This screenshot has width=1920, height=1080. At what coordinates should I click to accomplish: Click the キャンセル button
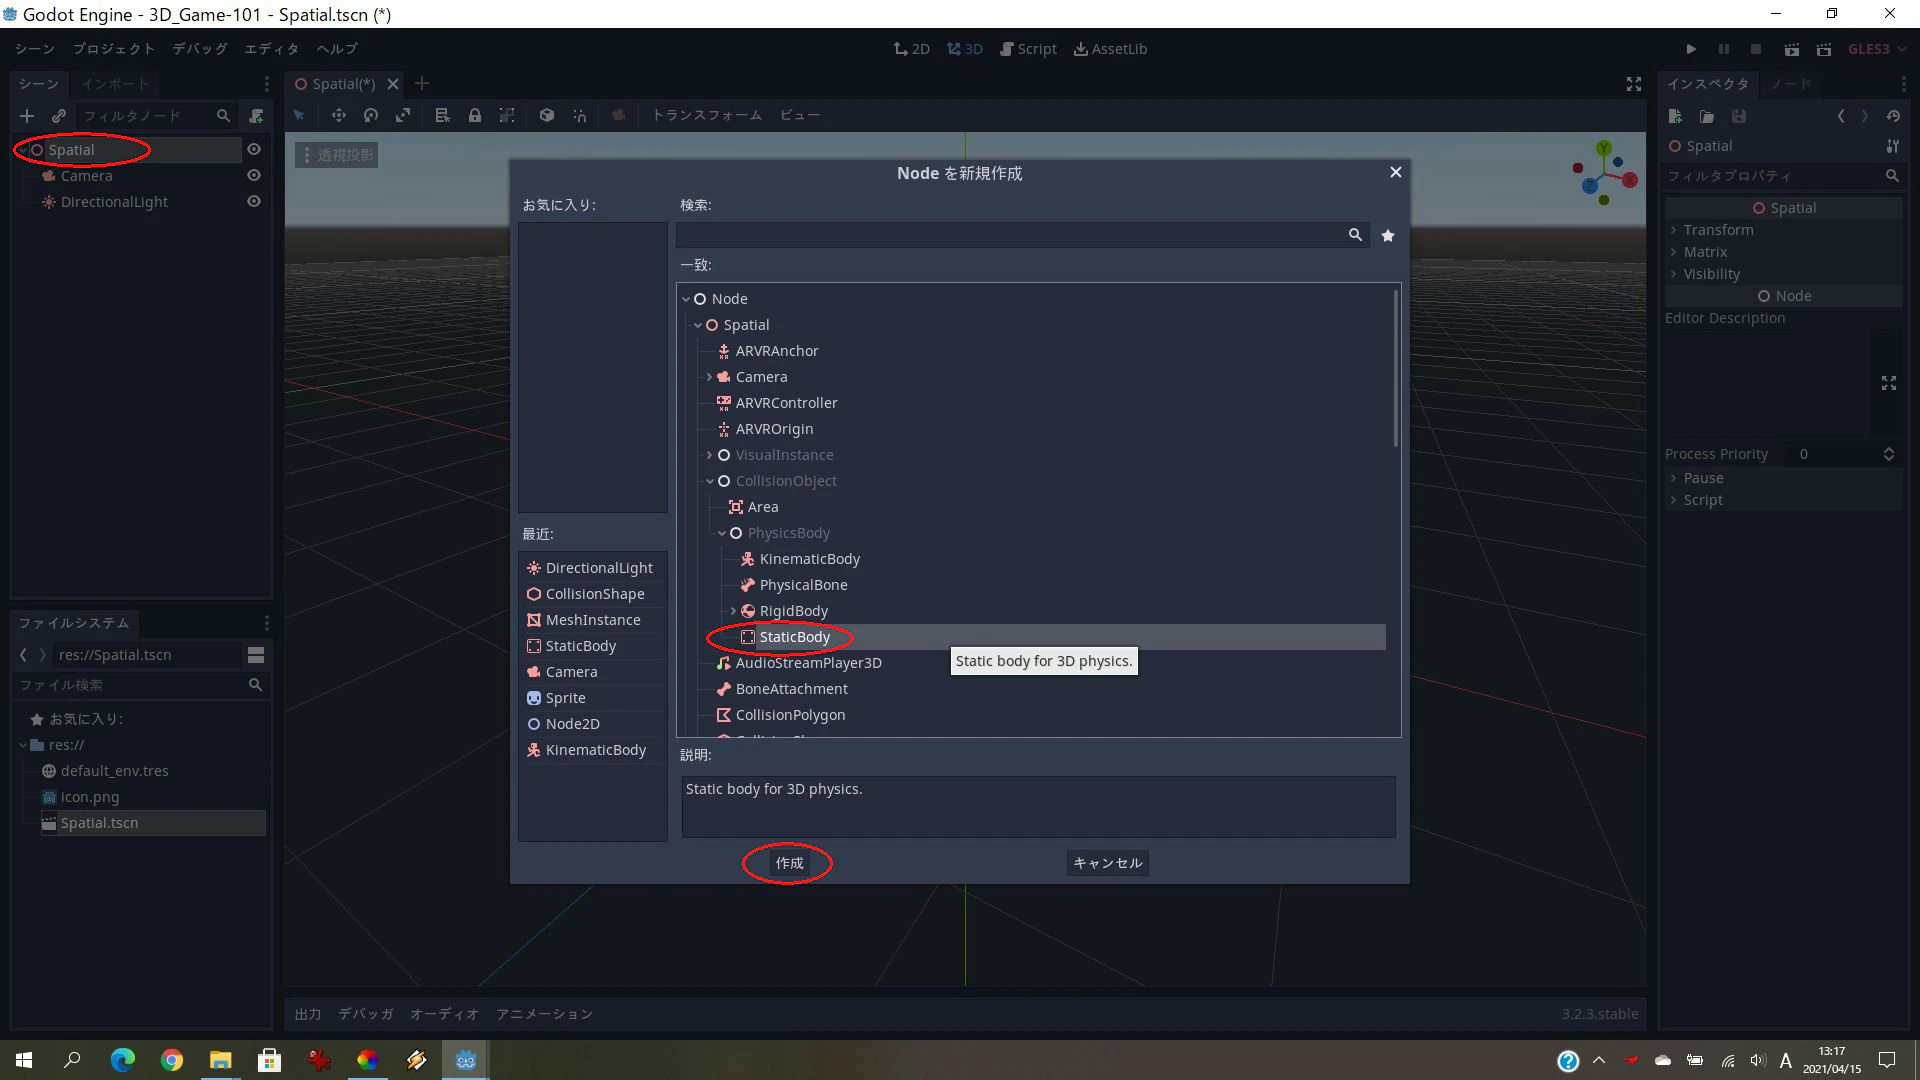point(1107,863)
